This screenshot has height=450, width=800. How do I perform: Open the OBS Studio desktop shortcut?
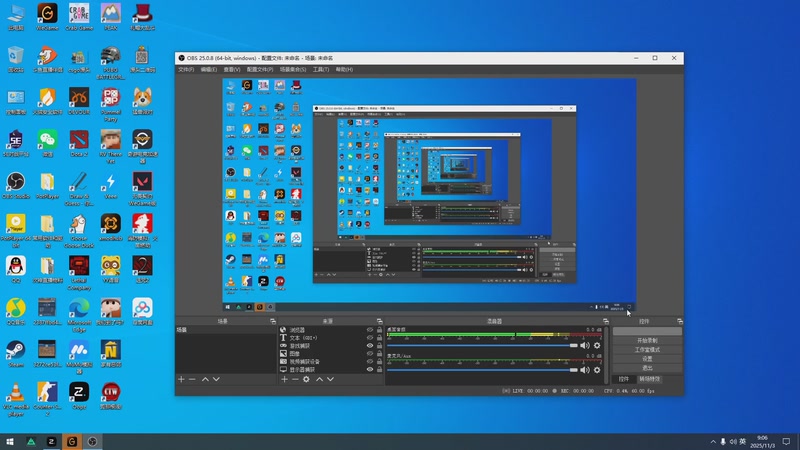tap(16, 186)
